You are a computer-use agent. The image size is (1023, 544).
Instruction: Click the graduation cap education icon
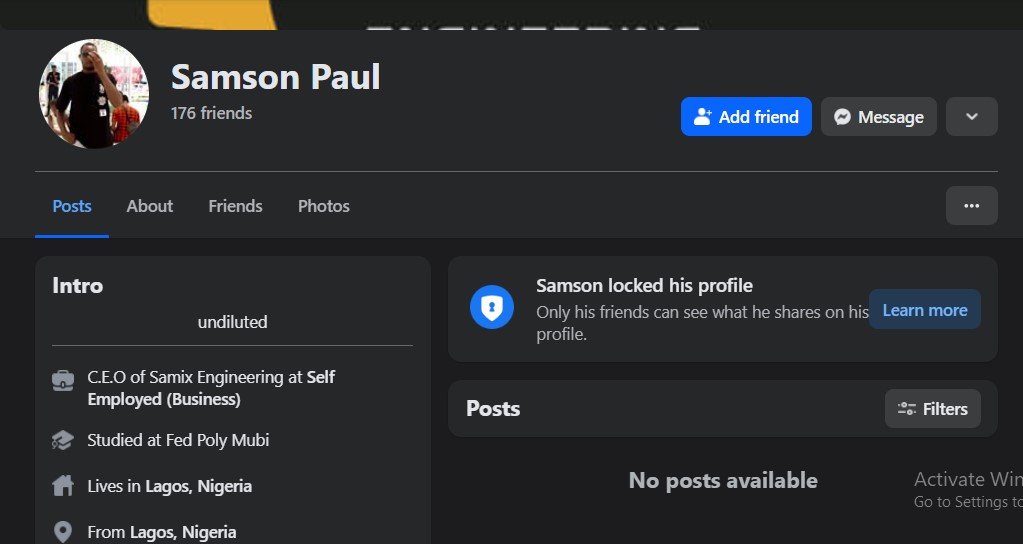(x=63, y=440)
